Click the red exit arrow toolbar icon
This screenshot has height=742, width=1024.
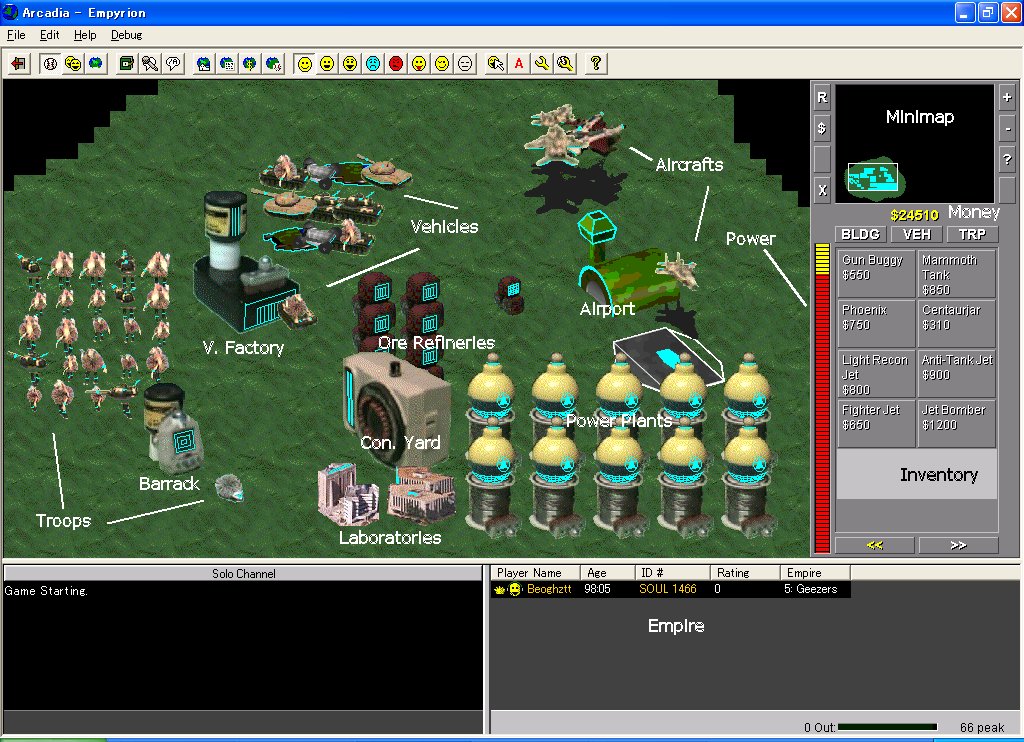pos(18,63)
